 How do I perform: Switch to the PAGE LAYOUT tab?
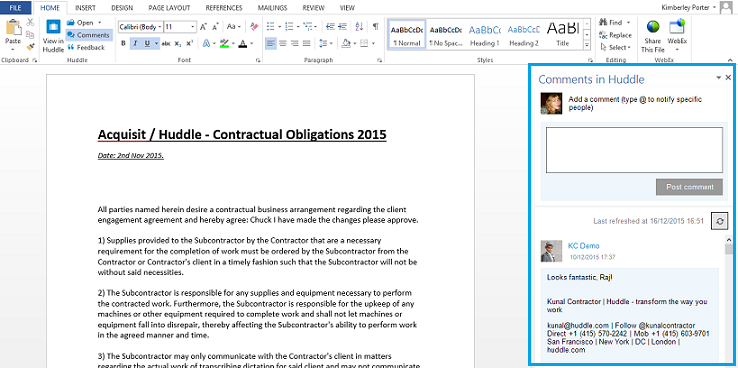point(169,8)
